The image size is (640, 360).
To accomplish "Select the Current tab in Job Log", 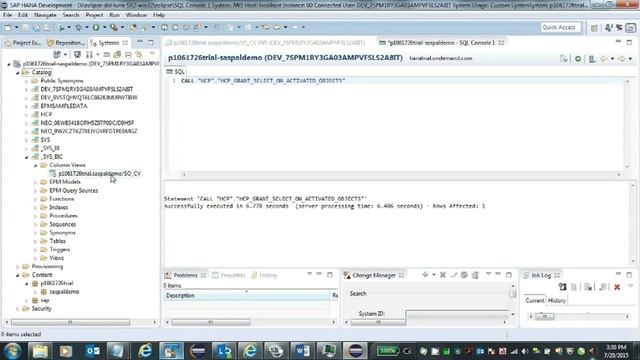I will coord(534,300).
